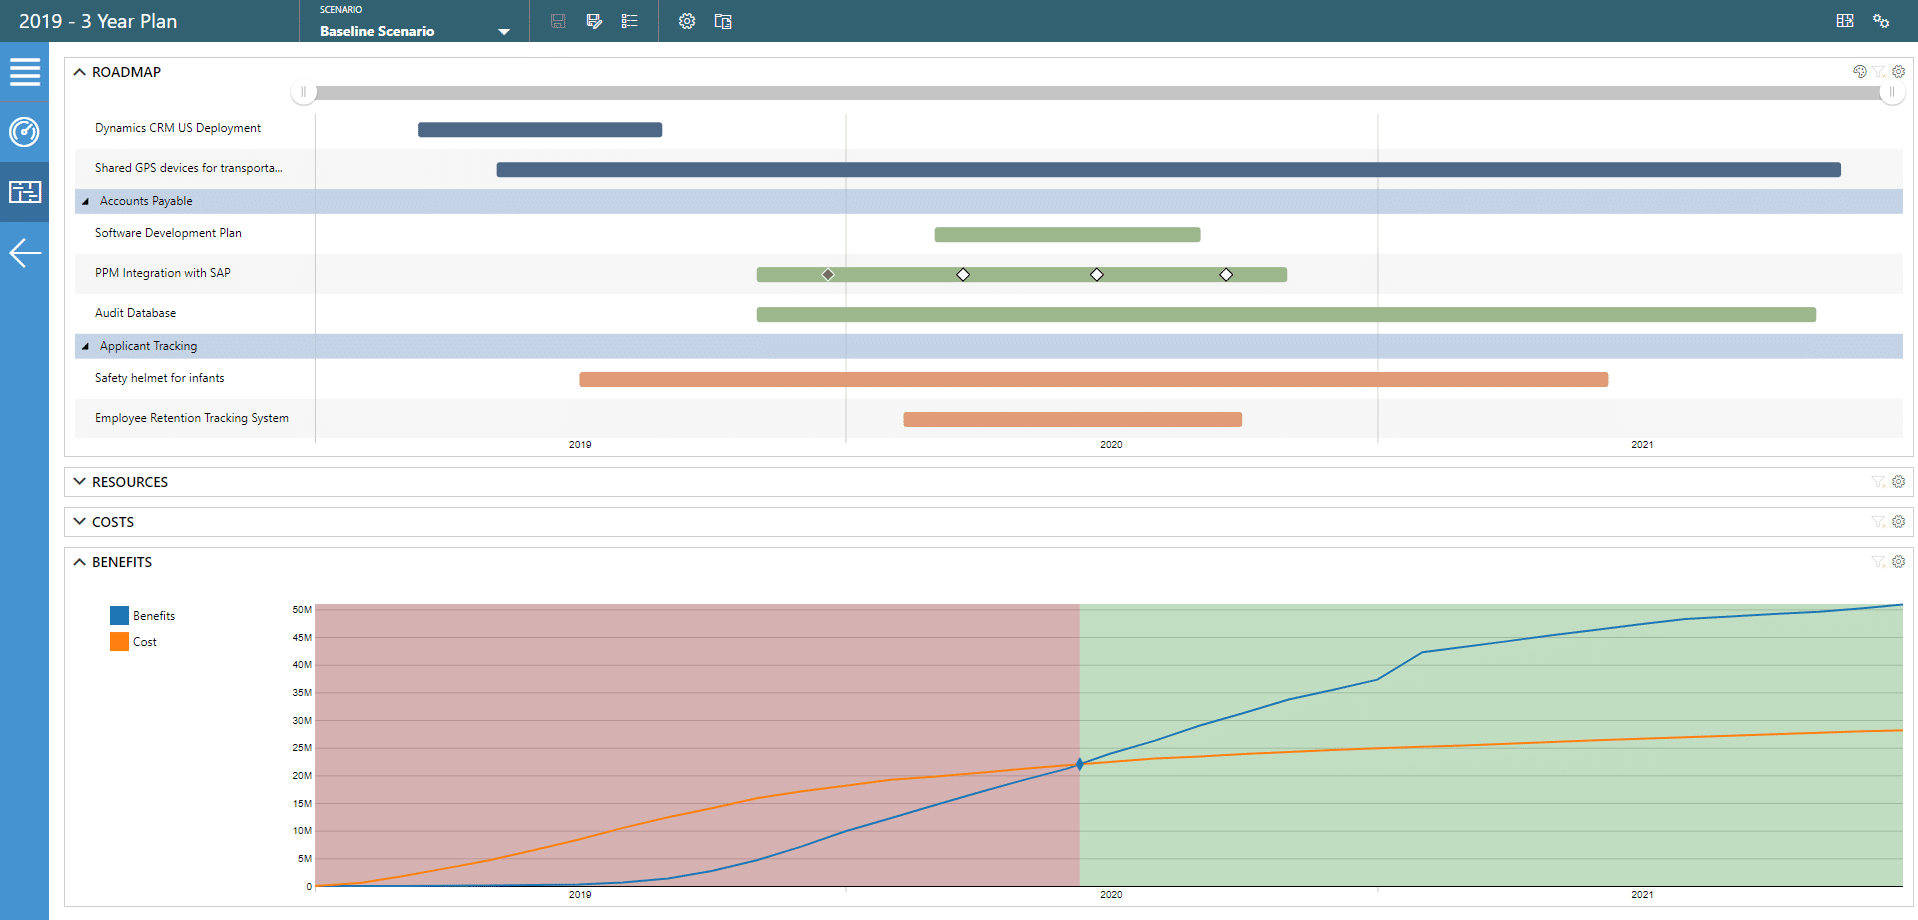The height and width of the screenshot is (920, 1918).
Task: Open the scenario checklist icon
Action: 629,21
